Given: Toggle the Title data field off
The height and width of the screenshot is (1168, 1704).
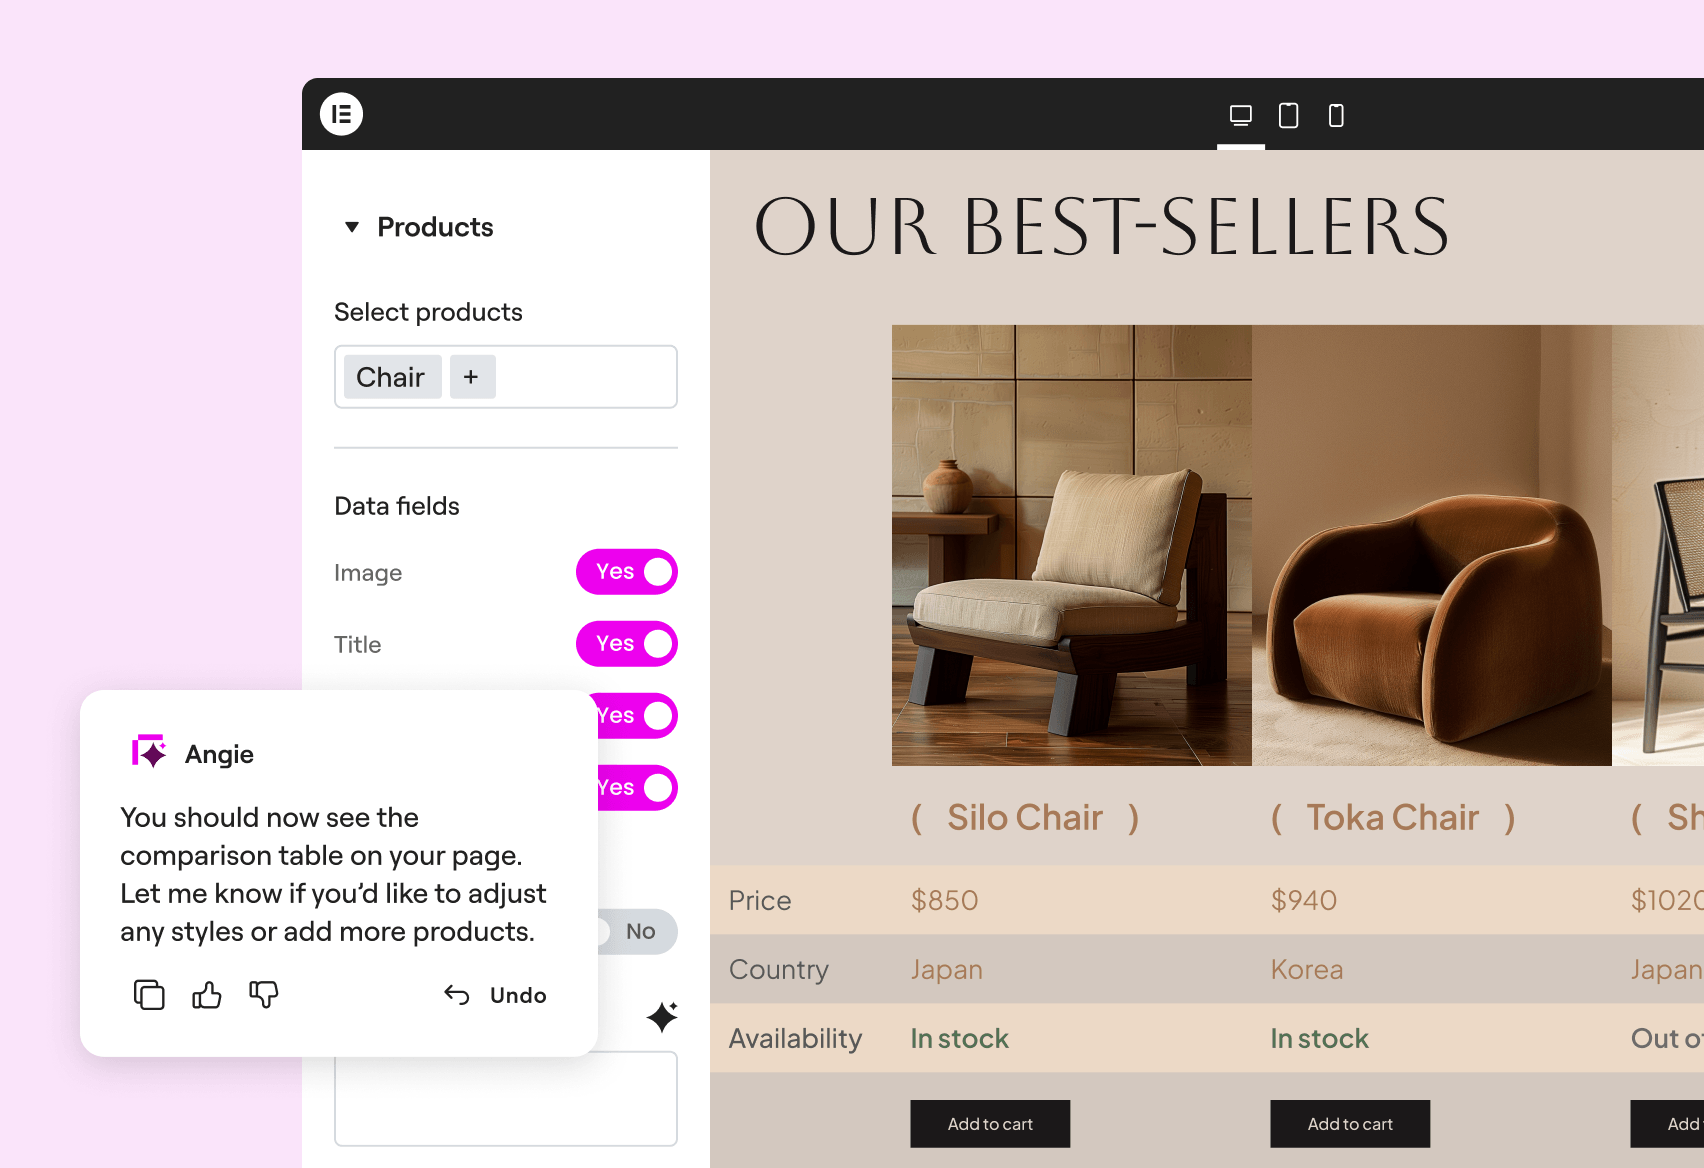Looking at the screenshot, I should [627, 644].
